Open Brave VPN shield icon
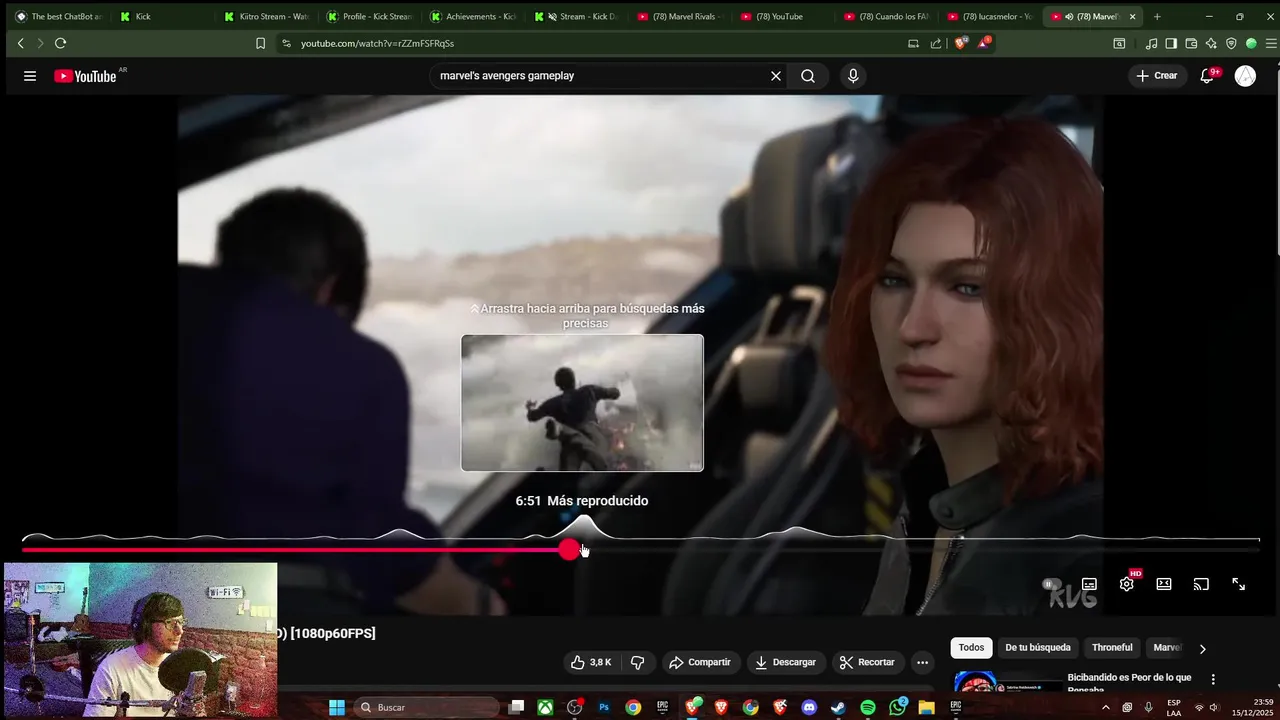This screenshot has width=1280, height=720. tap(1231, 43)
